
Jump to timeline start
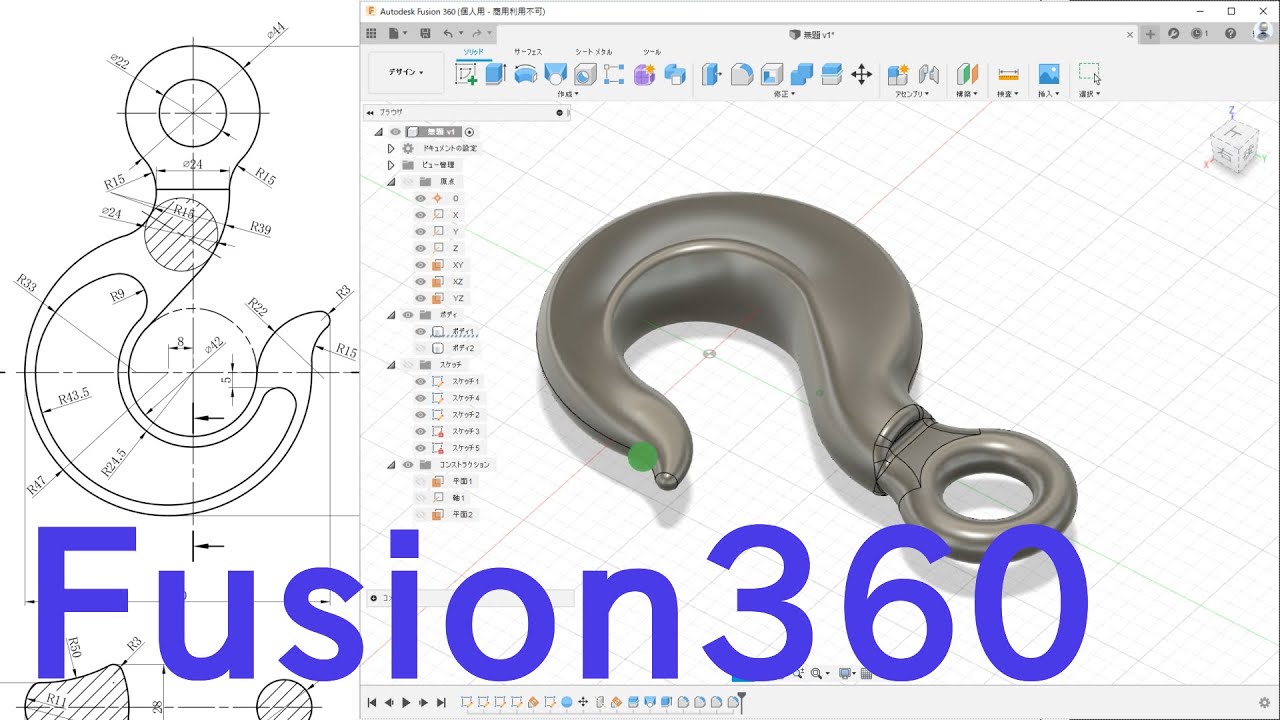(x=372, y=703)
